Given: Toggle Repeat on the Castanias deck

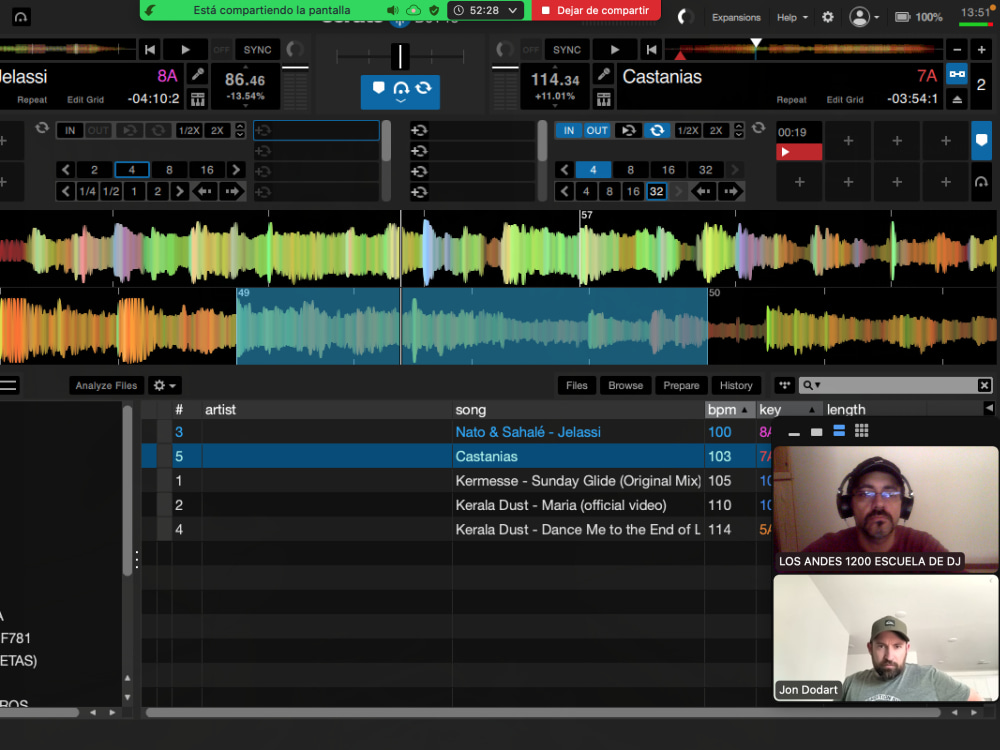Looking at the screenshot, I should (791, 100).
